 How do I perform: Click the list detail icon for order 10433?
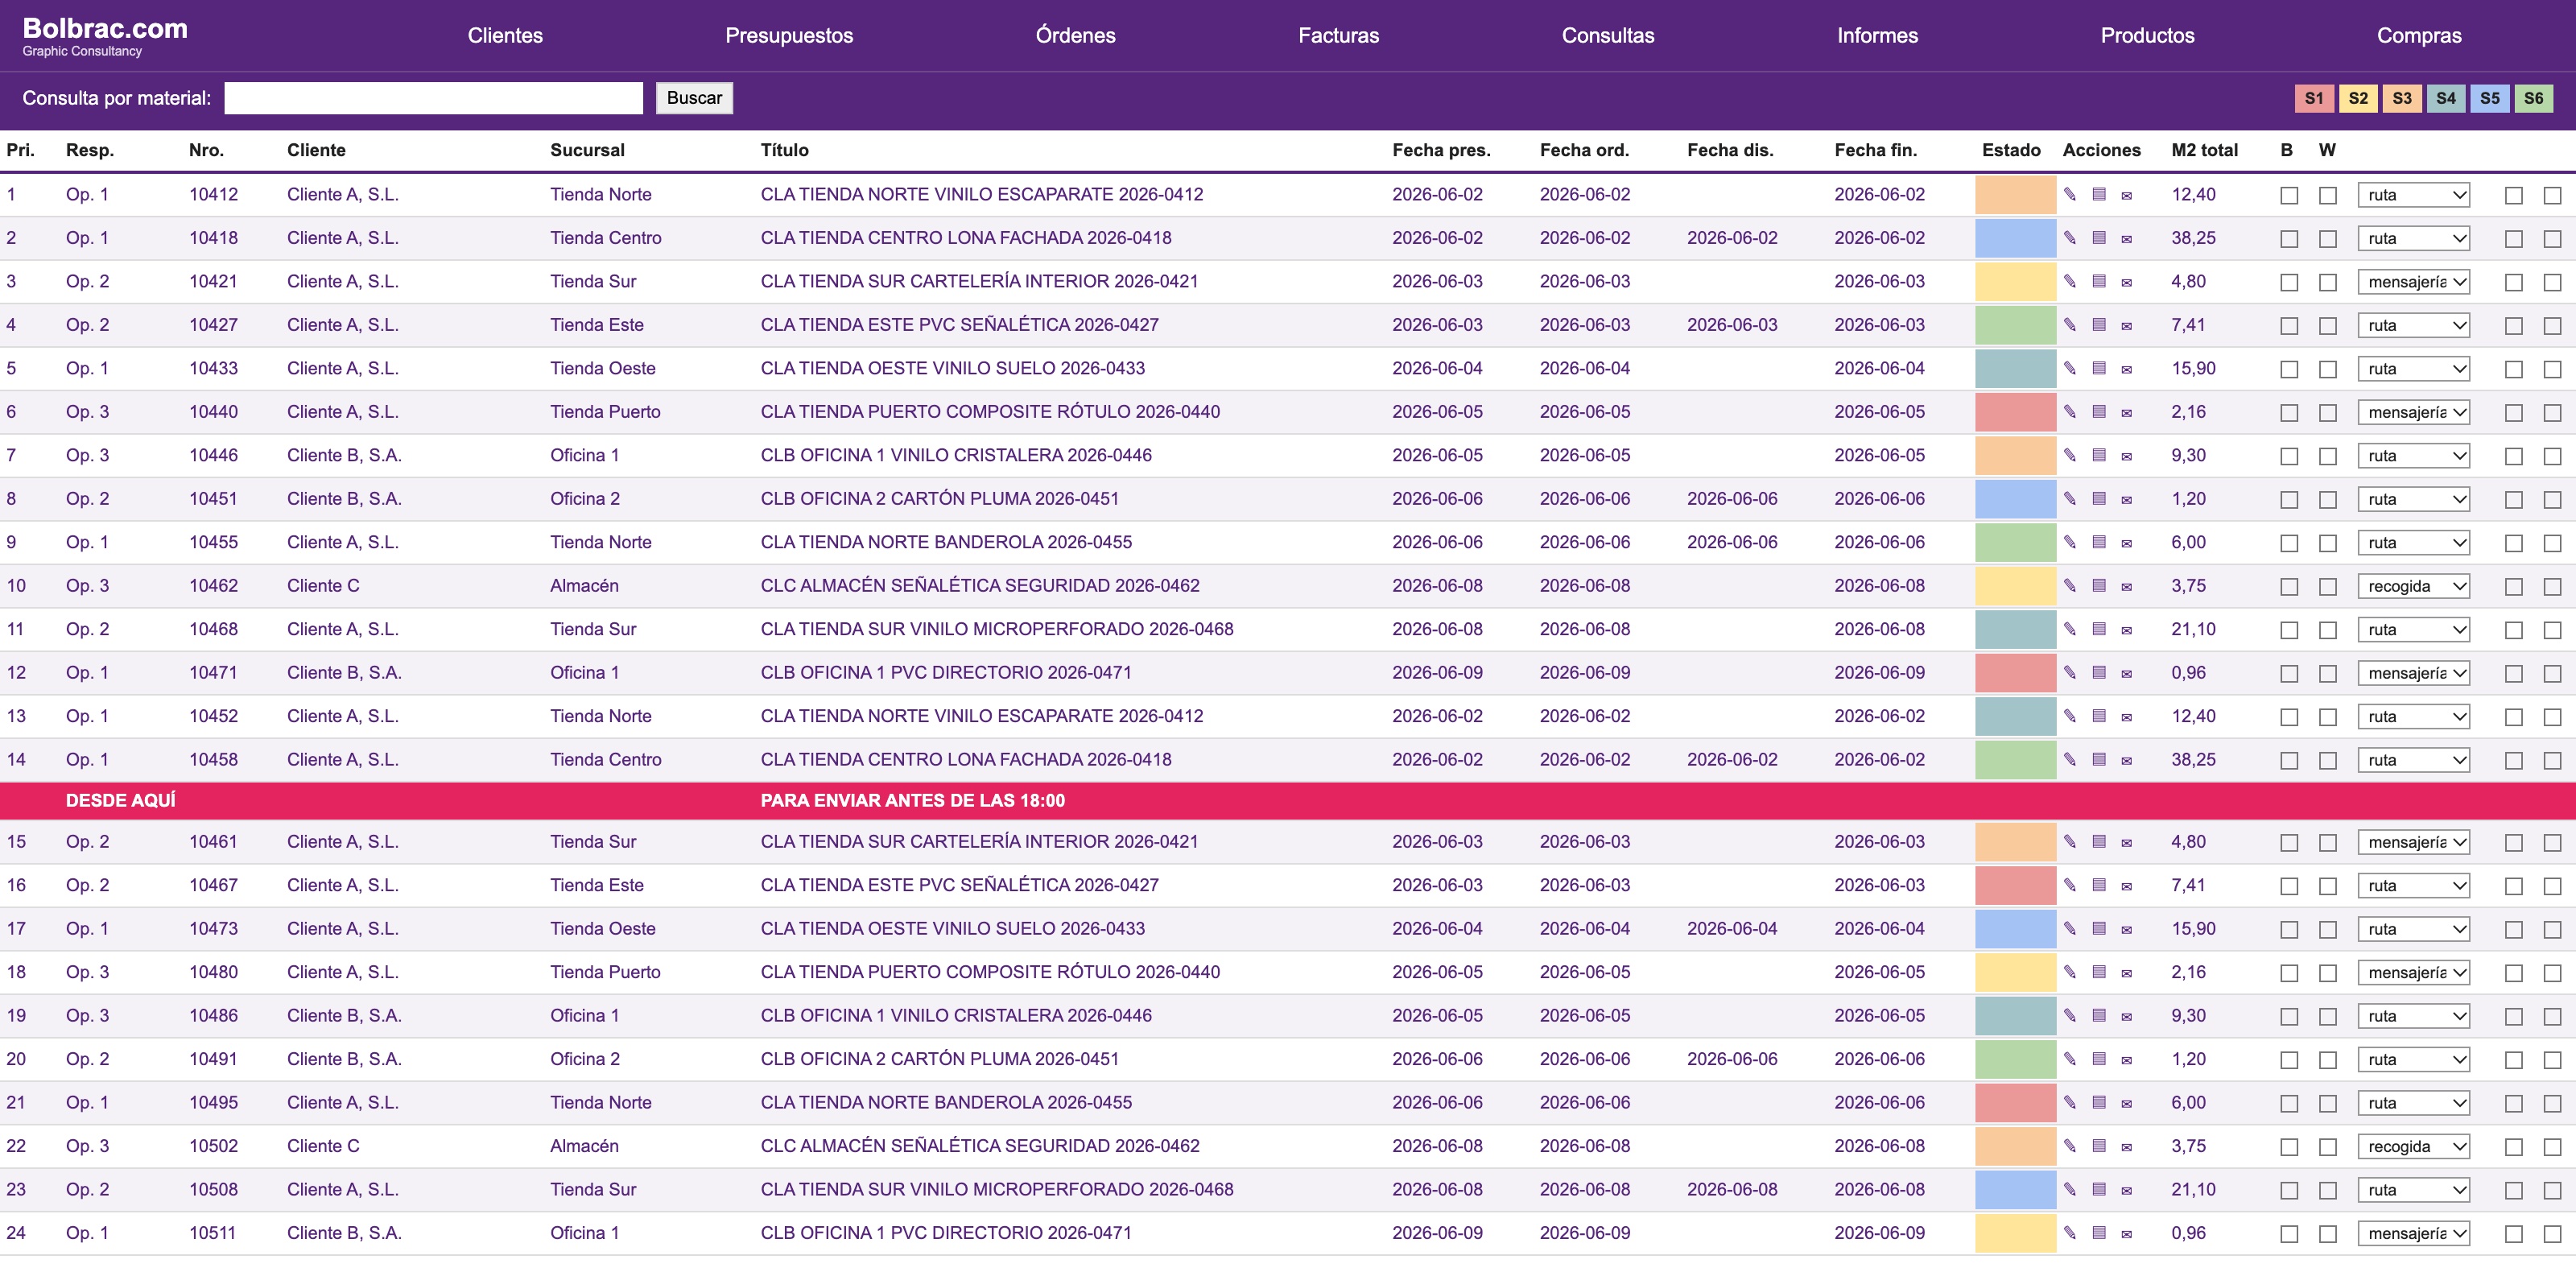click(x=2099, y=368)
